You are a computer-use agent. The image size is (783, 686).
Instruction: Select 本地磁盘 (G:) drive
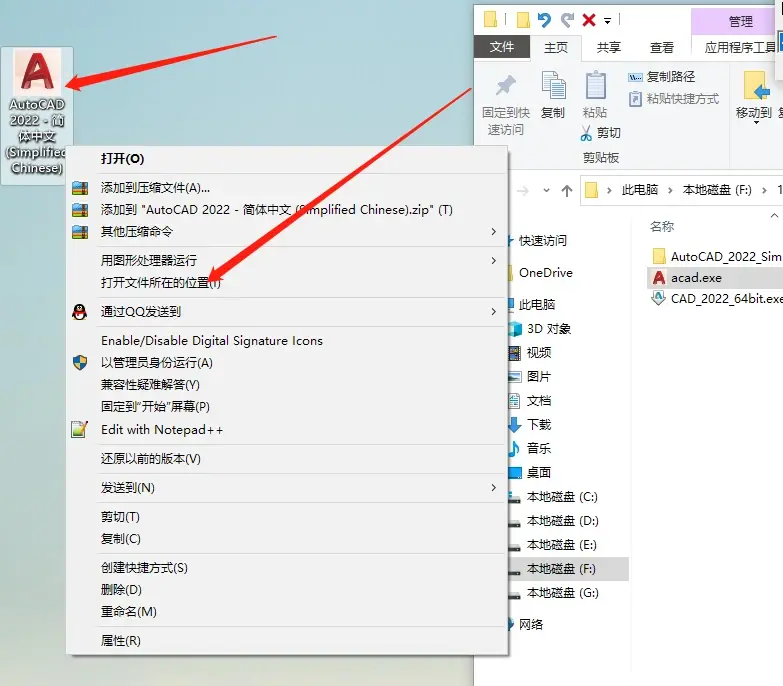click(x=562, y=593)
